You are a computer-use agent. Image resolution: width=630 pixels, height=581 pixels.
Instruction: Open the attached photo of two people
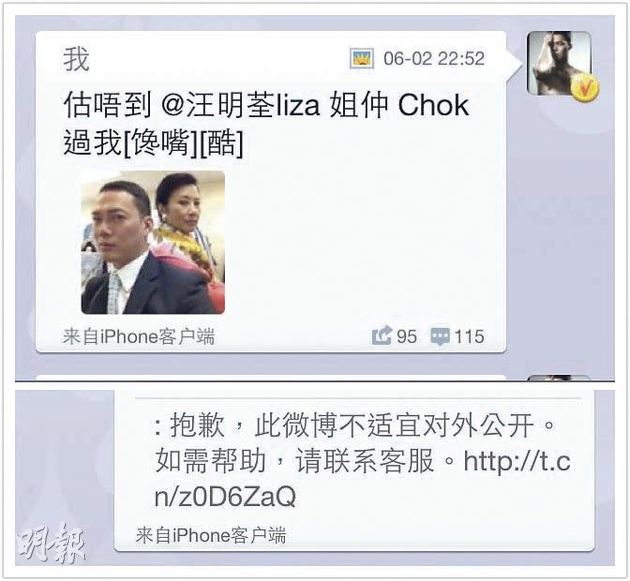153,242
